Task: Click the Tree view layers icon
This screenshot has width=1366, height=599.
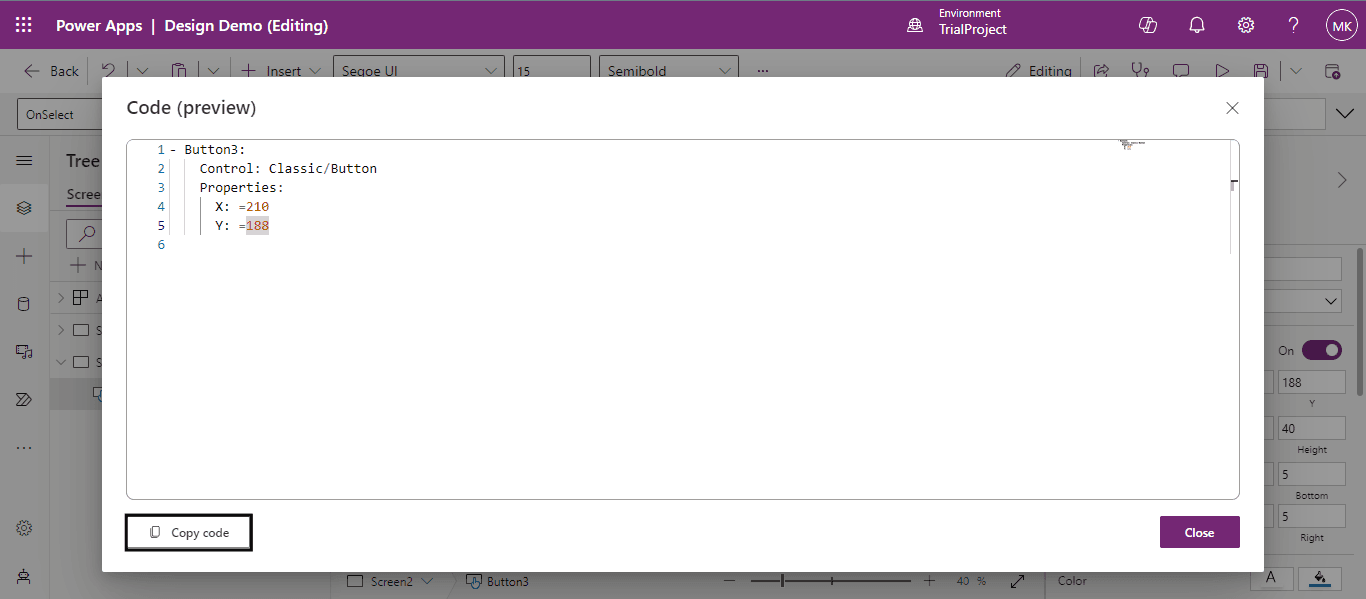Action: coord(24,208)
